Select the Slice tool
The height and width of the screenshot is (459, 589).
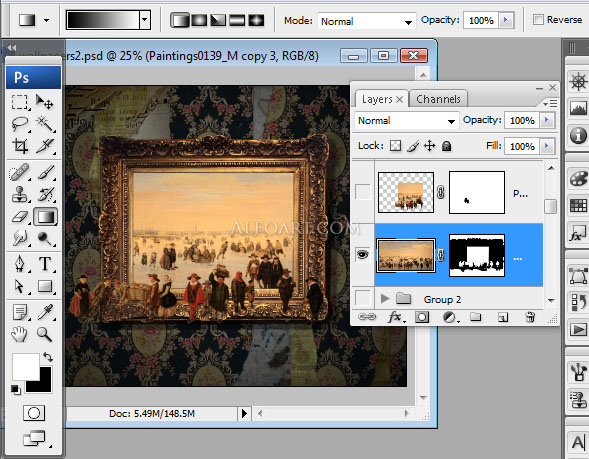44,146
